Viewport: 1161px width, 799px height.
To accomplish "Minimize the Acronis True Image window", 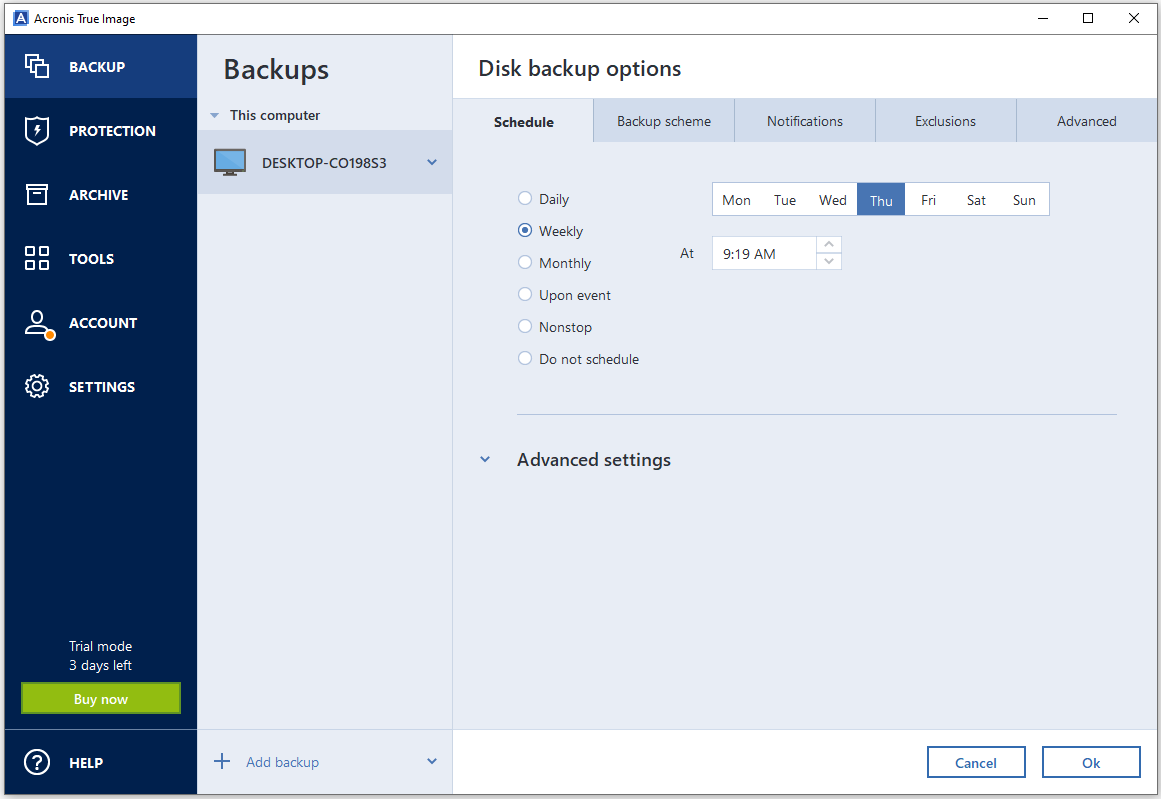I will pyautogui.click(x=1043, y=19).
